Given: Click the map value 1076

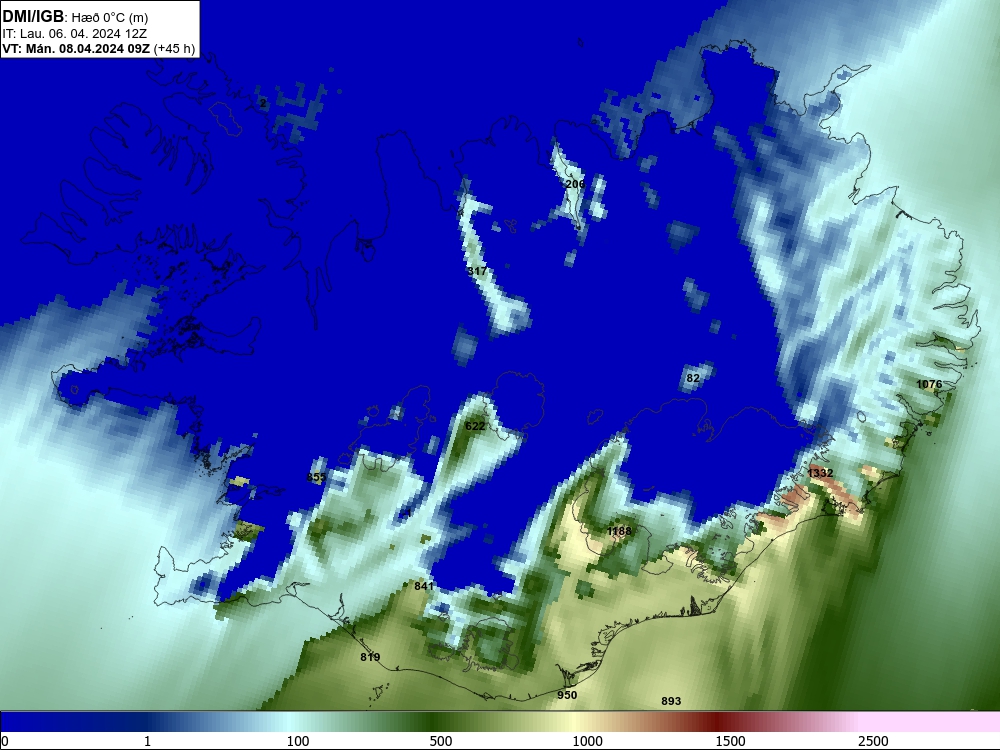Looking at the screenshot, I should pyautogui.click(x=929, y=384).
